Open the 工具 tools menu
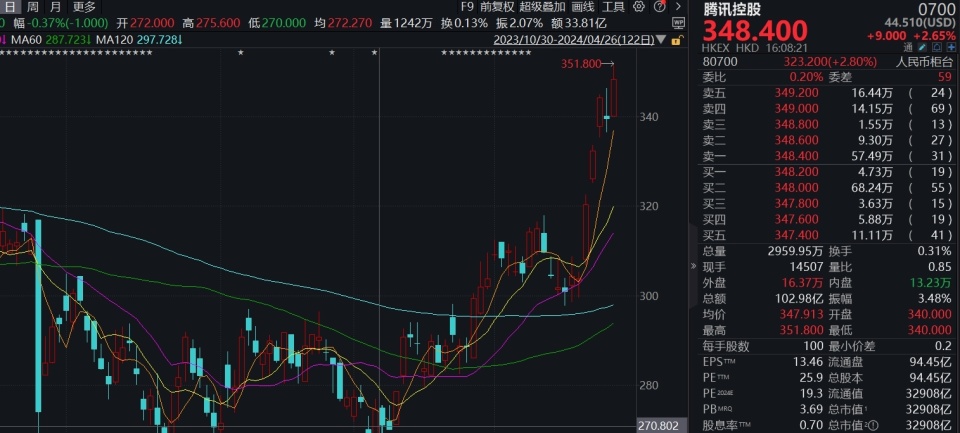Screen dimensions: 960x433 613,7
